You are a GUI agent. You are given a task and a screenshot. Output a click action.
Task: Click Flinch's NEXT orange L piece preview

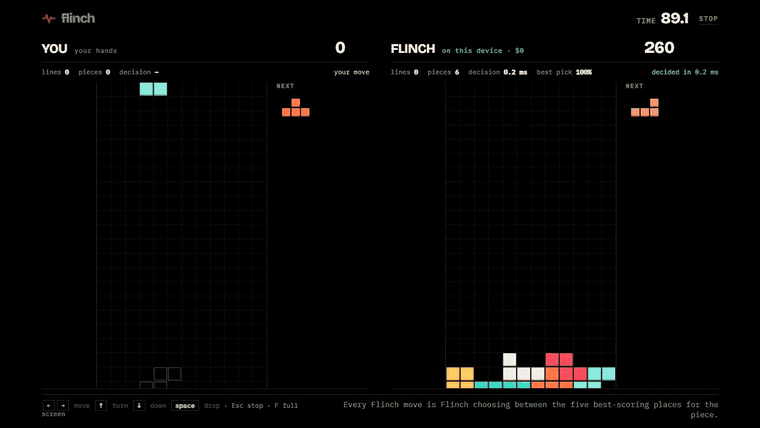point(645,108)
